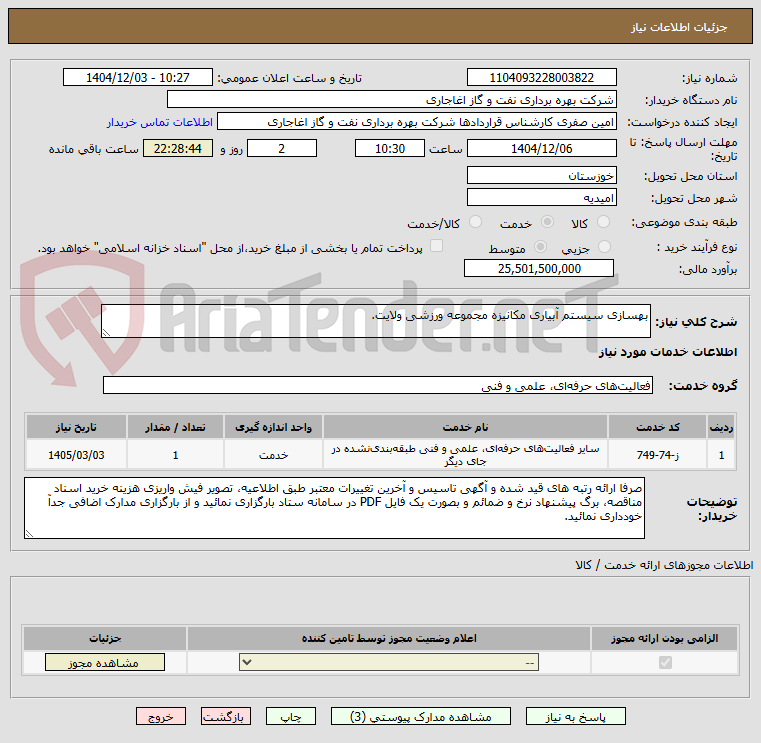Click the request creator name field

coord(417,122)
